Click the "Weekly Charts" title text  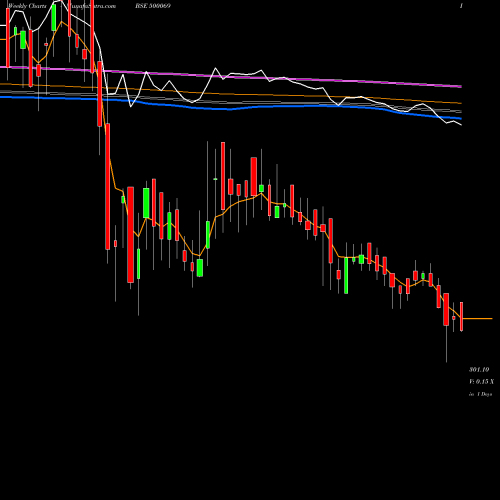(x=27, y=6)
